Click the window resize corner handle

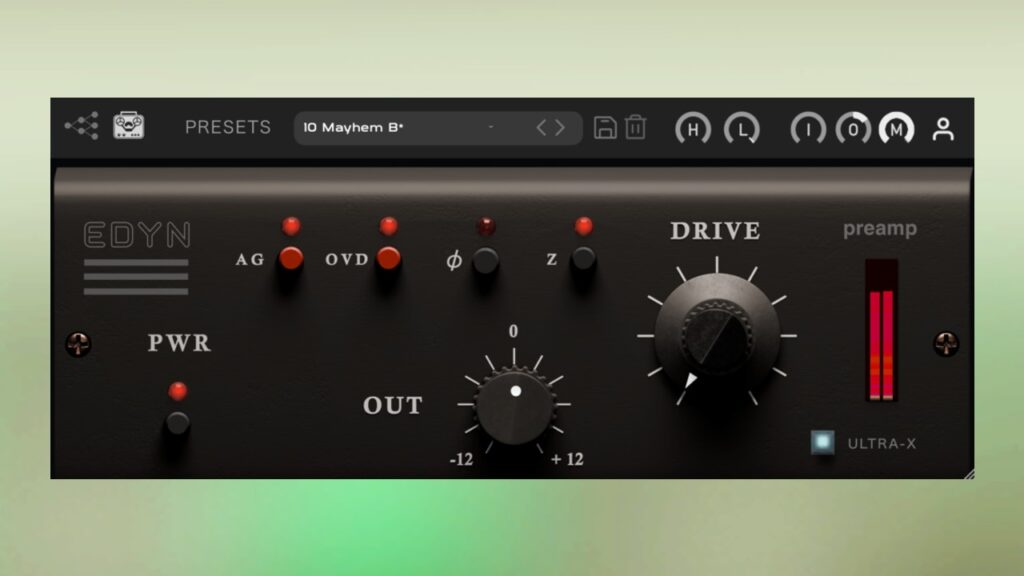click(x=968, y=474)
